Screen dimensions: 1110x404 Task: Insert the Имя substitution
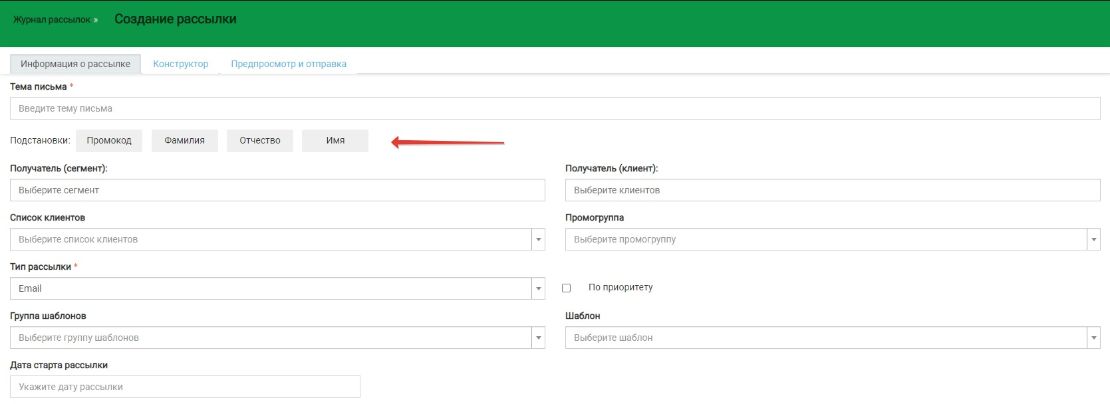[335, 141]
